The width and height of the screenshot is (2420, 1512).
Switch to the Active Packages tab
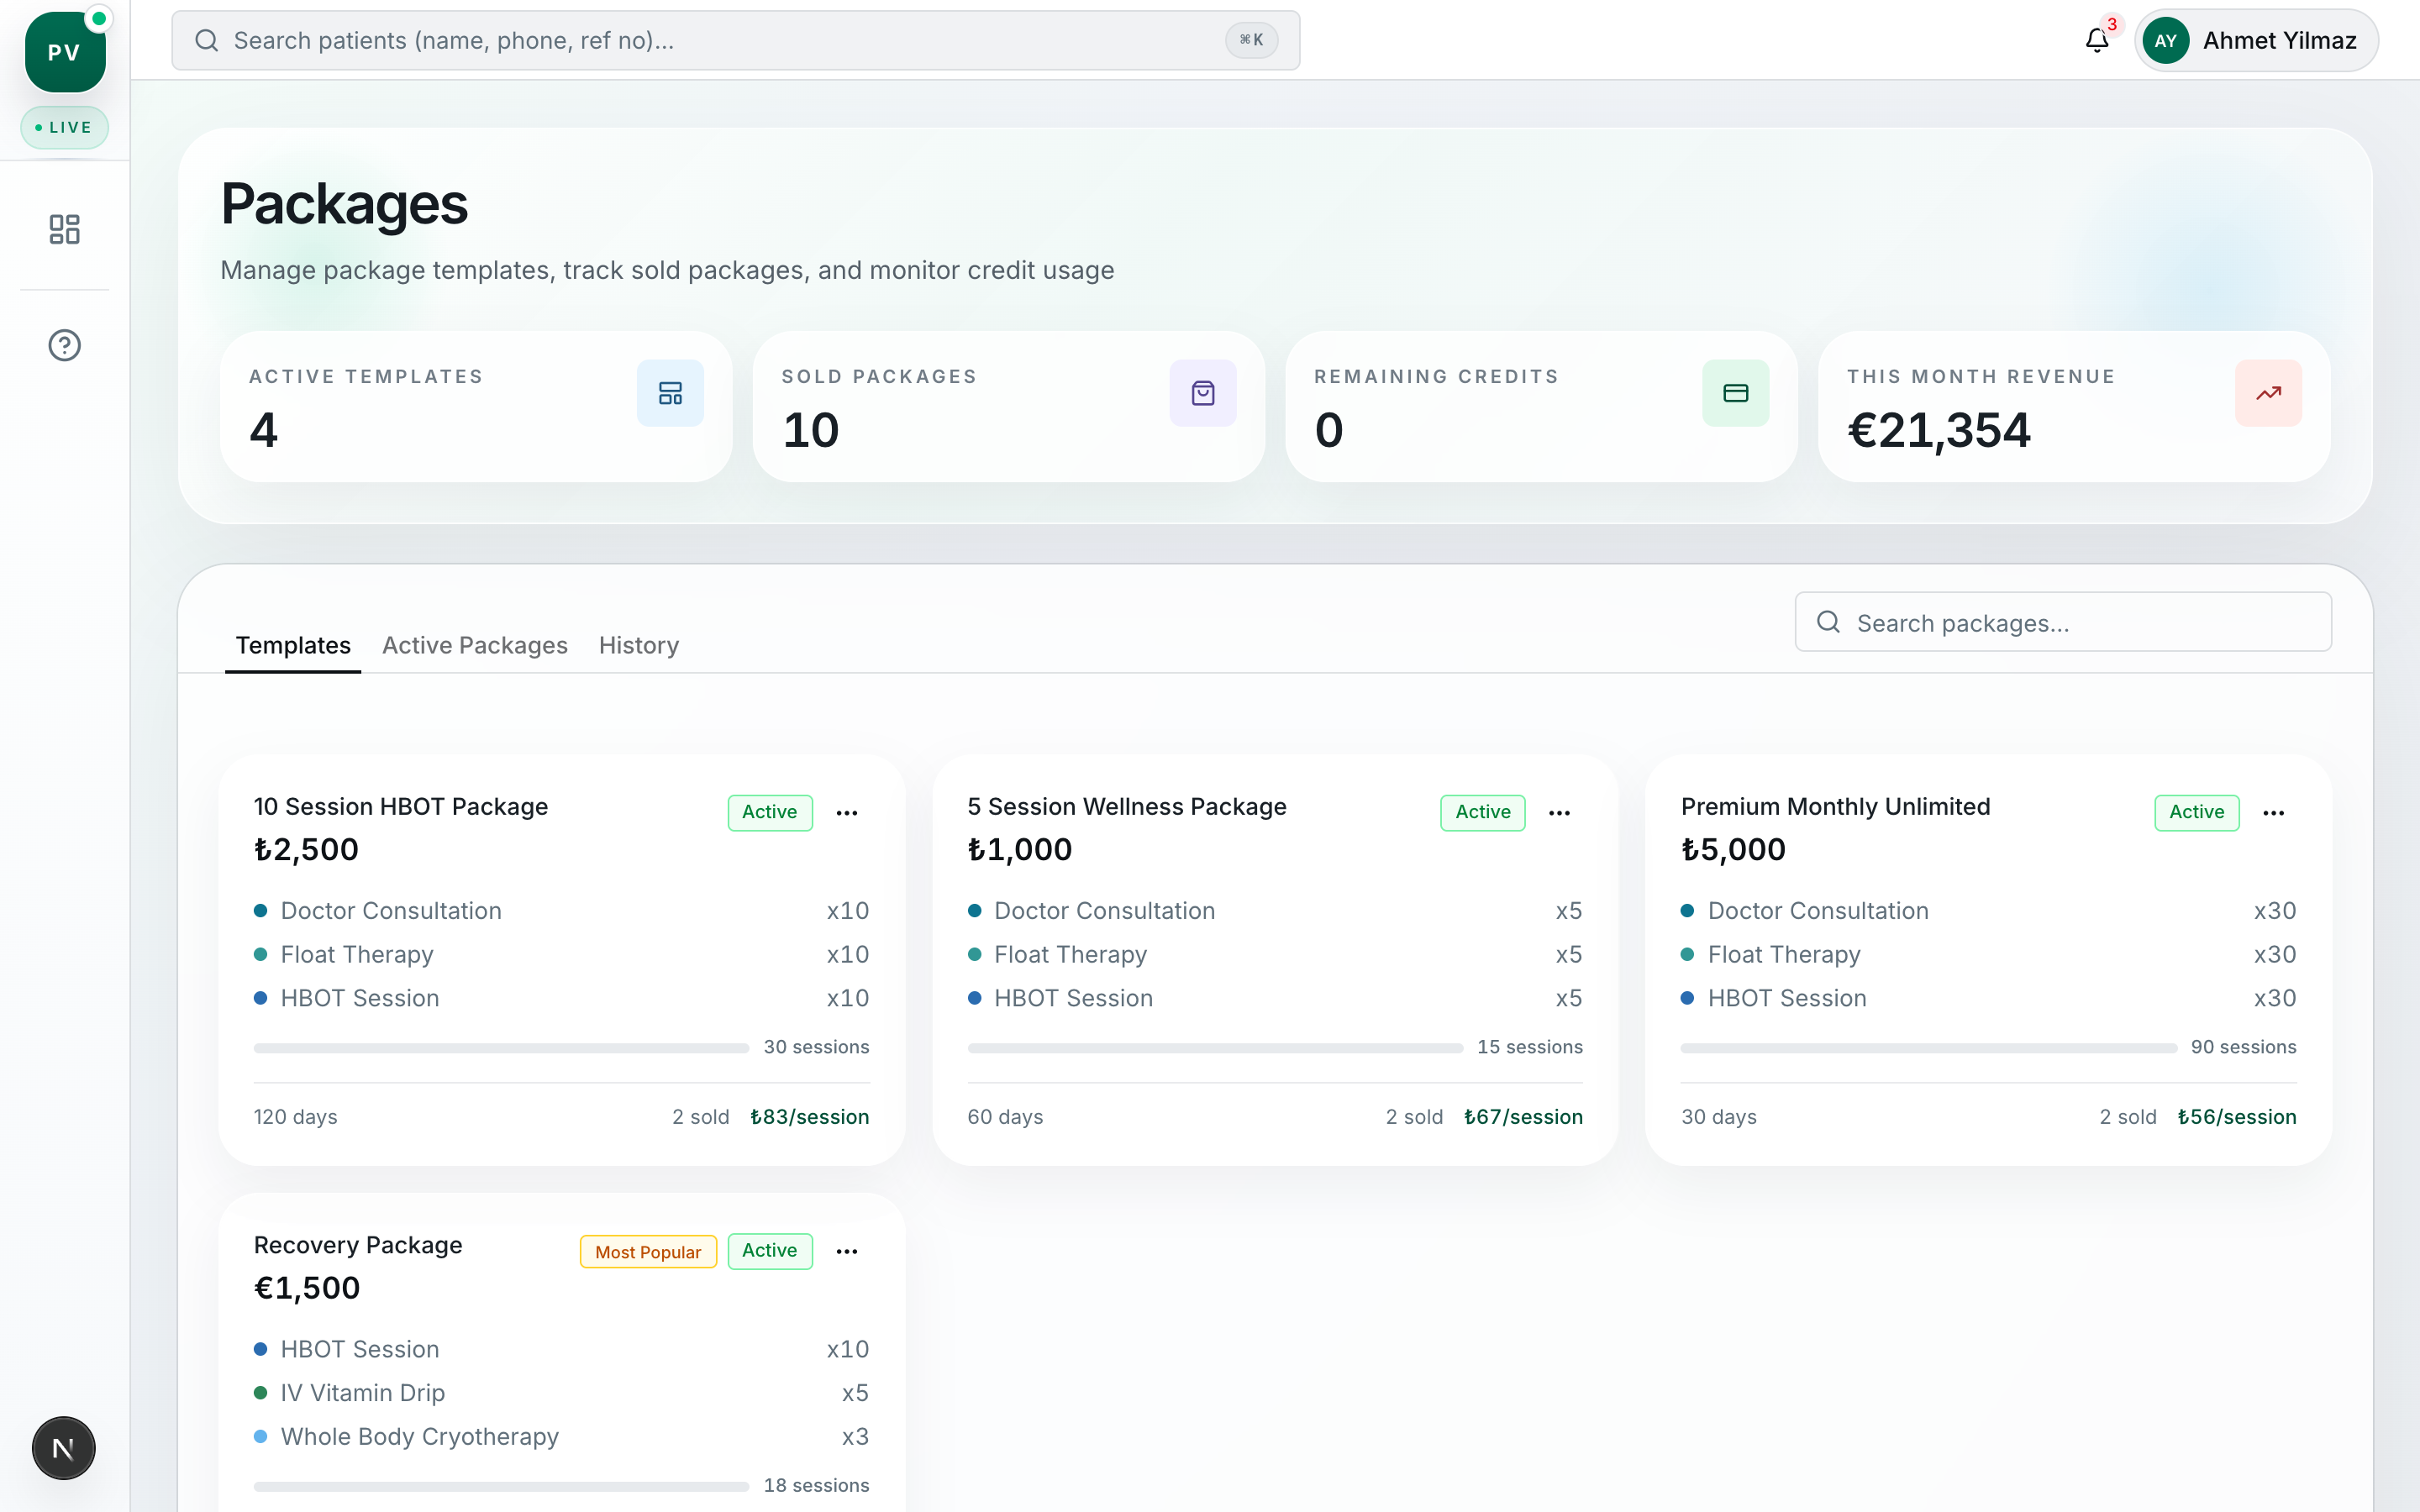pos(475,645)
